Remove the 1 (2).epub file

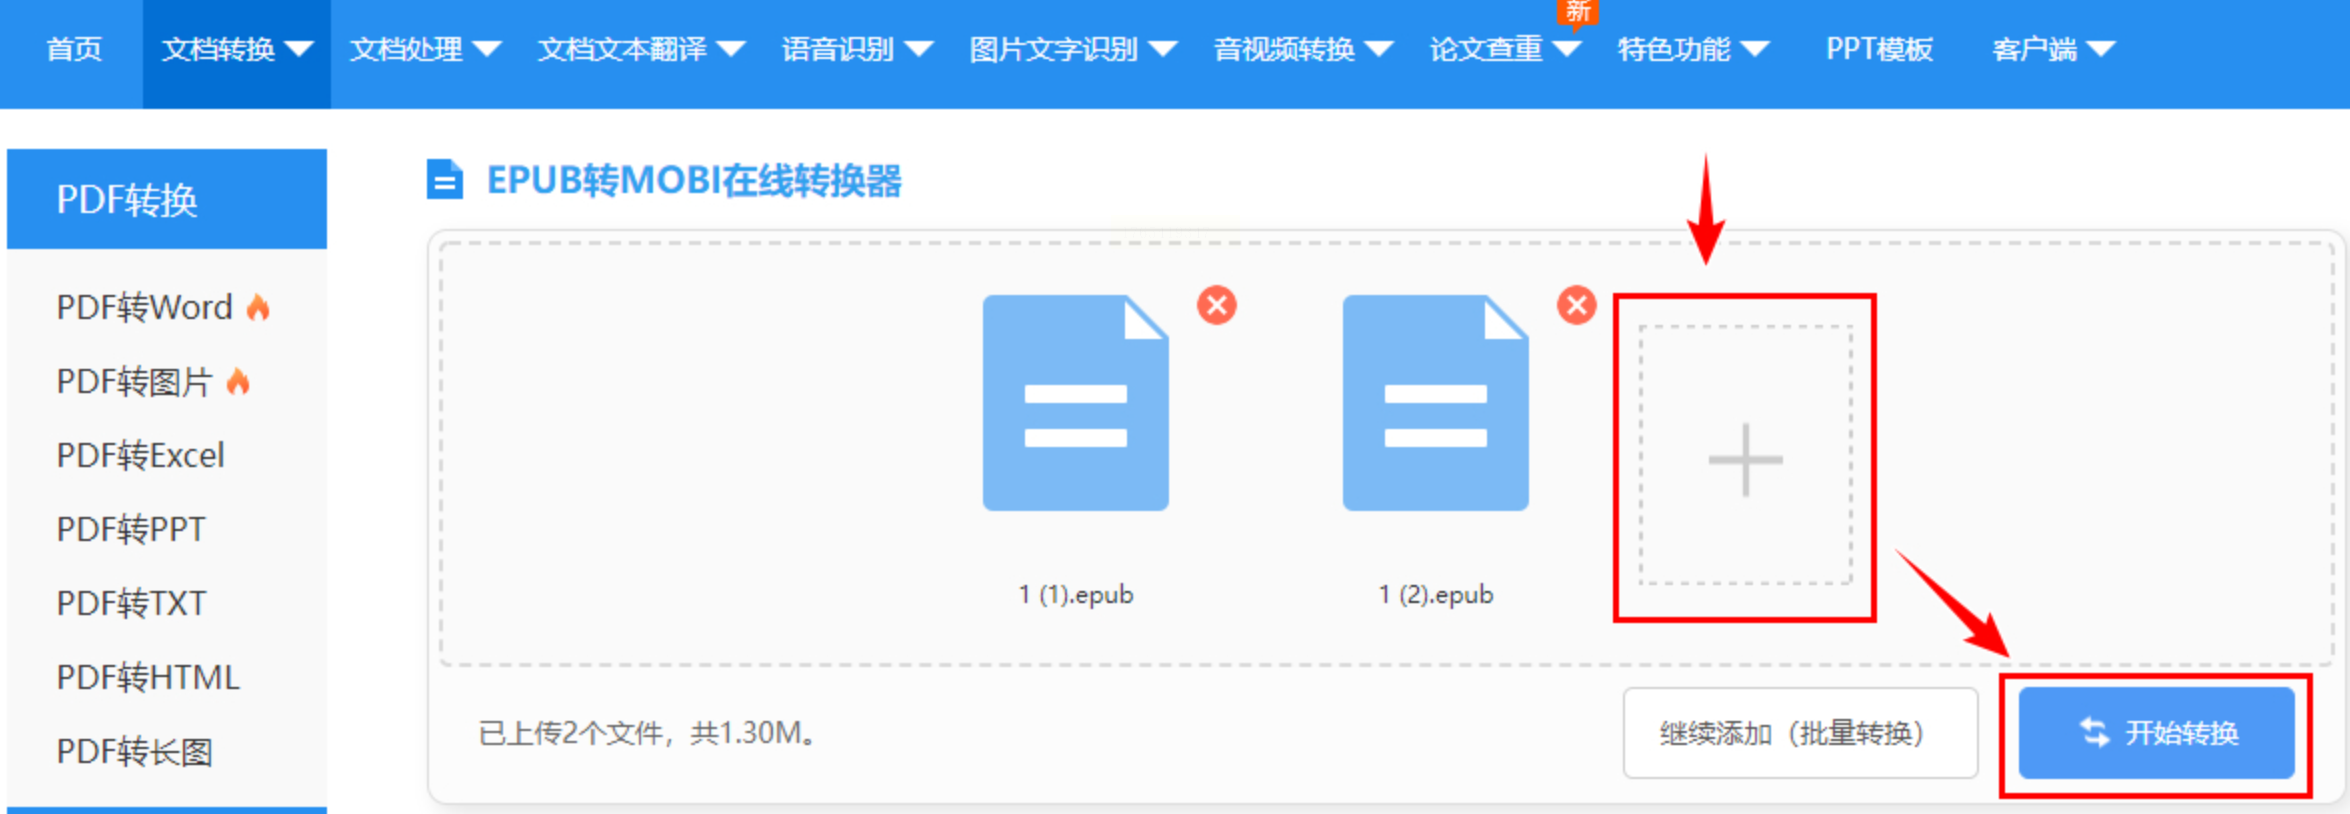pos(1576,305)
